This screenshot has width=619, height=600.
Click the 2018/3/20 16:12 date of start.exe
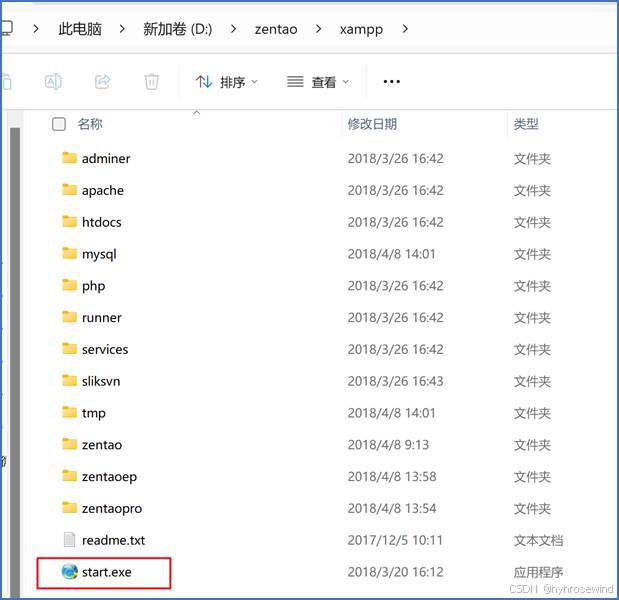(x=396, y=572)
